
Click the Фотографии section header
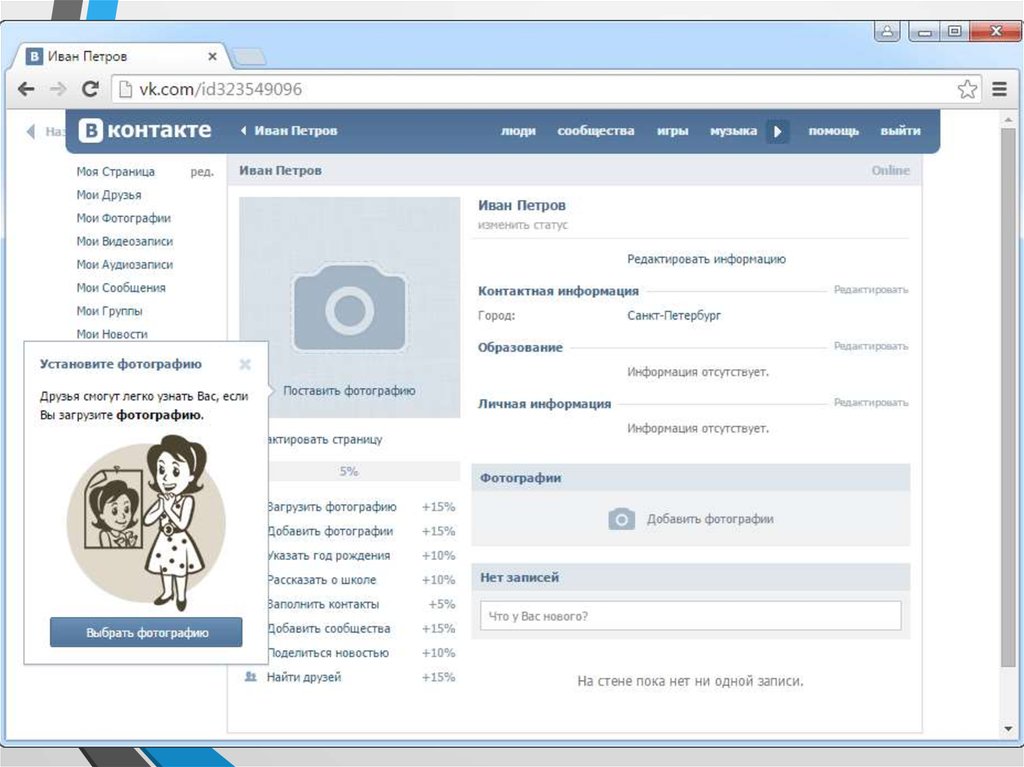click(x=691, y=478)
